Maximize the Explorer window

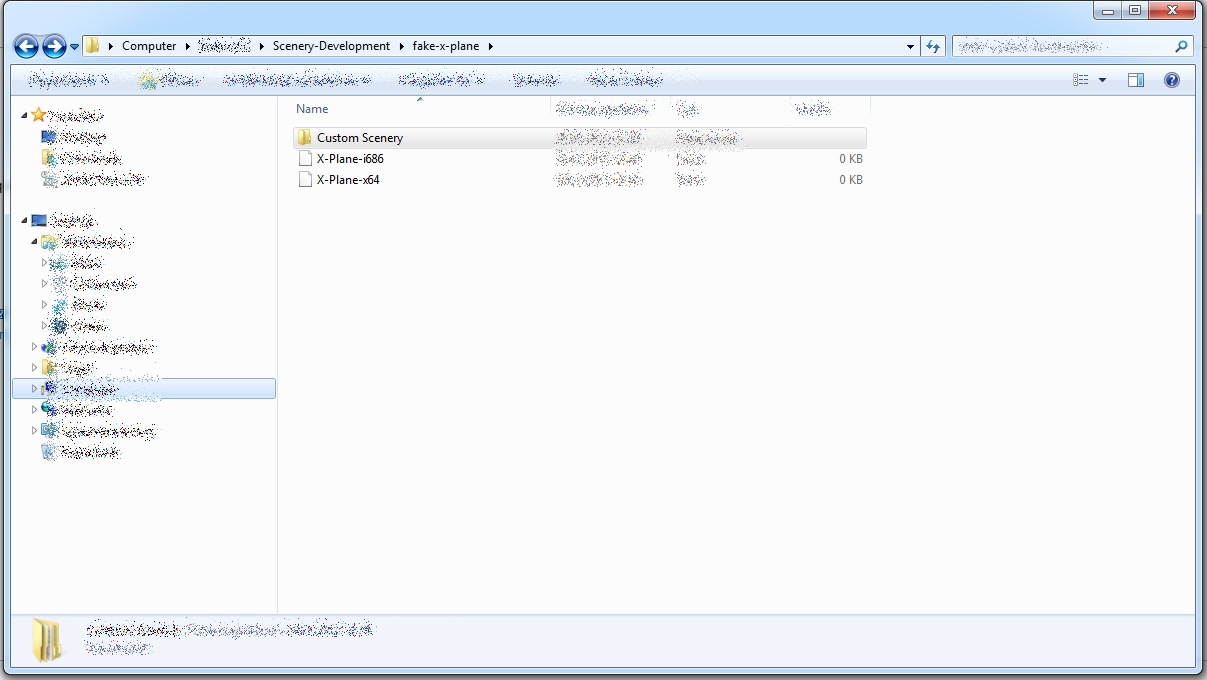(1135, 10)
